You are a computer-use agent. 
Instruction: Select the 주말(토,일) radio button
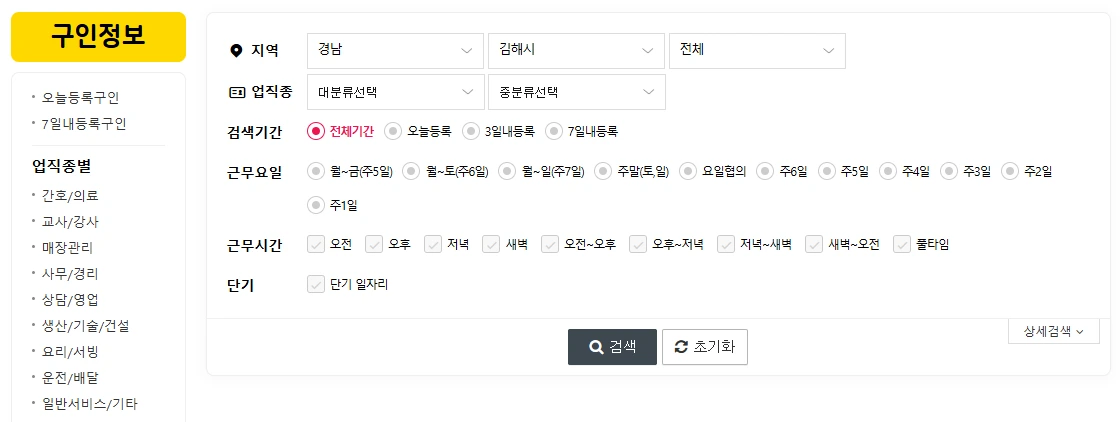604,171
